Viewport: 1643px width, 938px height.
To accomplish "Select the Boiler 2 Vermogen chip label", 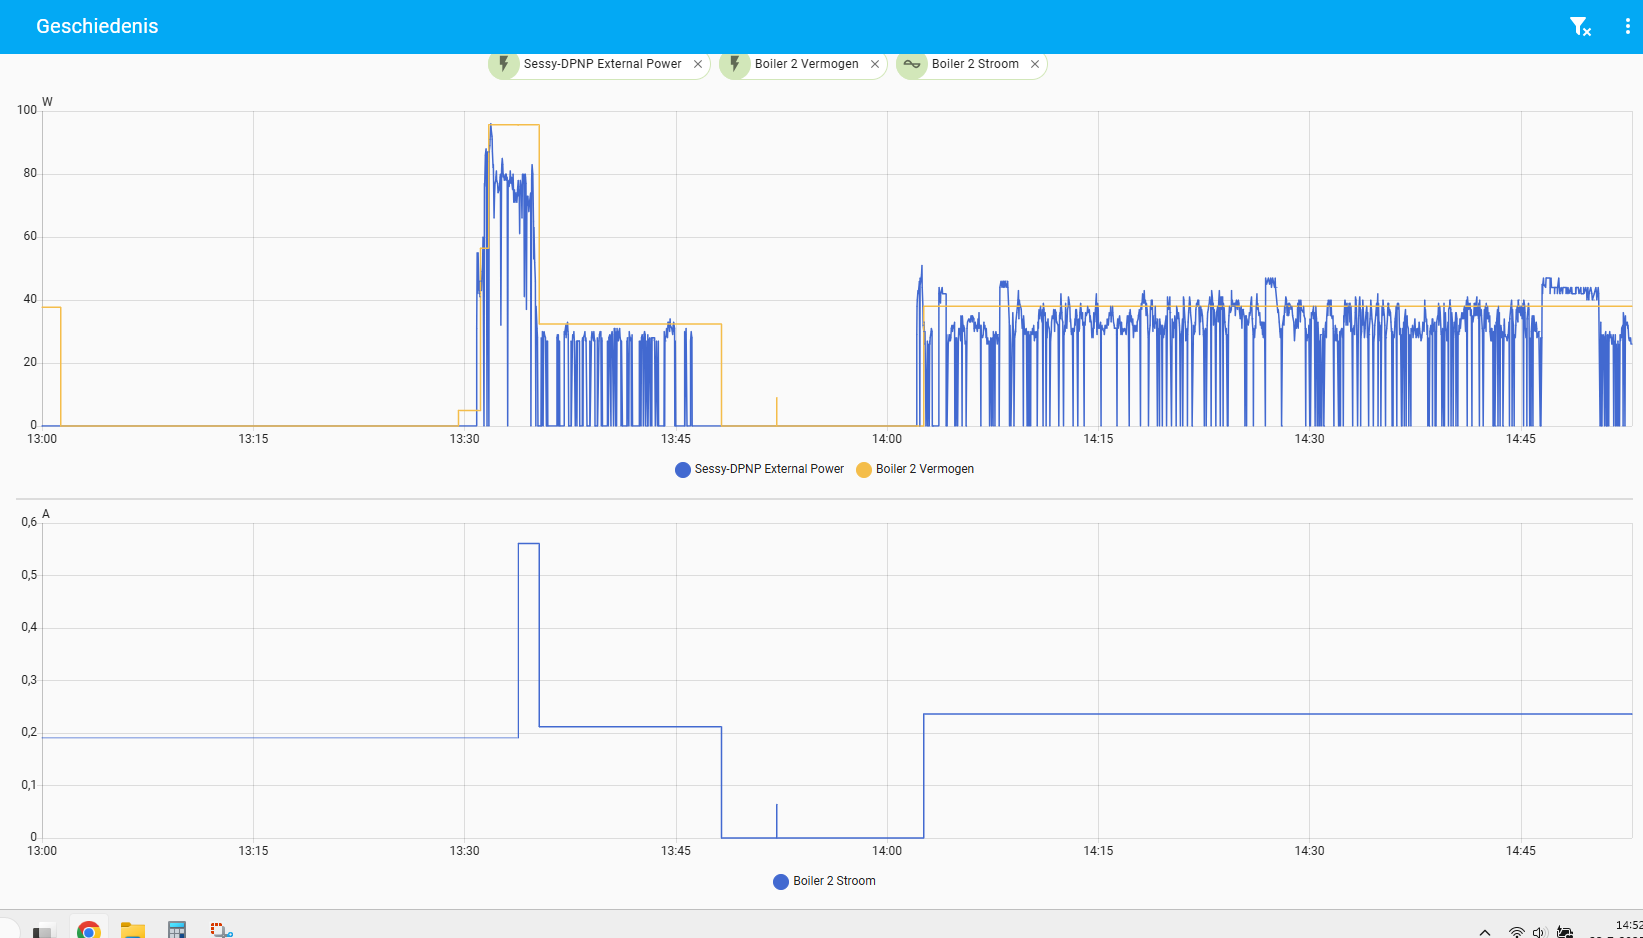I will point(806,64).
